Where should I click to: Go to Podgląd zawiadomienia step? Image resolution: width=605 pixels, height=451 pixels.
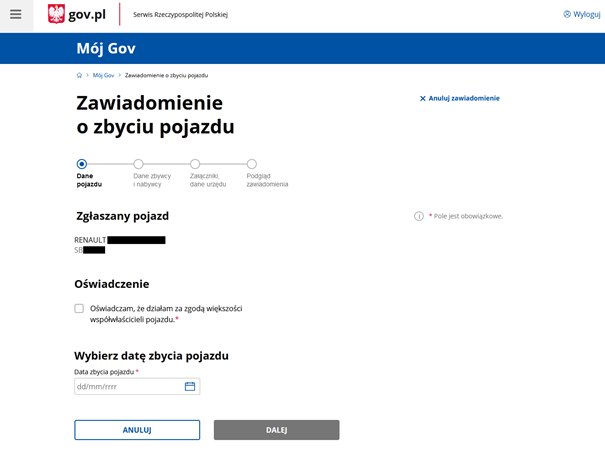coord(252,164)
